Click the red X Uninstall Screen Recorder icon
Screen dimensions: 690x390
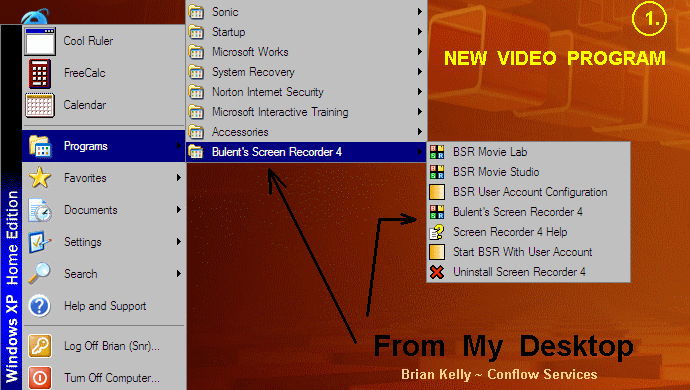point(437,272)
